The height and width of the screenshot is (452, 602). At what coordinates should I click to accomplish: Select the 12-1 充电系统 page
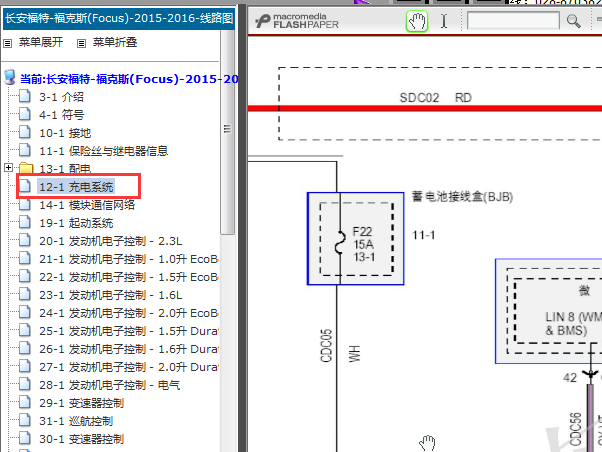pos(76,187)
